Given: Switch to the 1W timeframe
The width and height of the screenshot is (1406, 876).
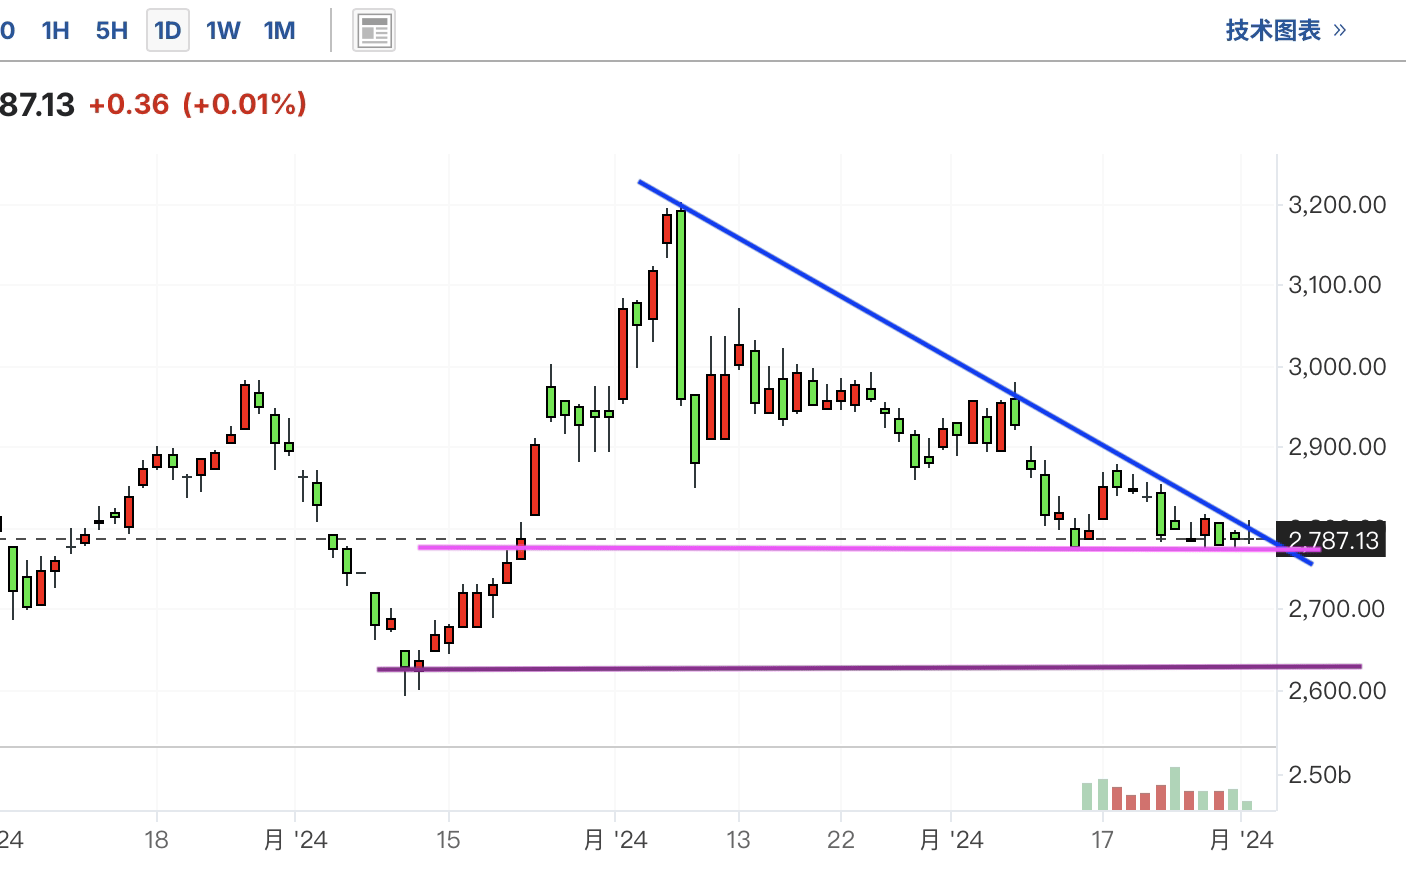Looking at the screenshot, I should click(223, 30).
